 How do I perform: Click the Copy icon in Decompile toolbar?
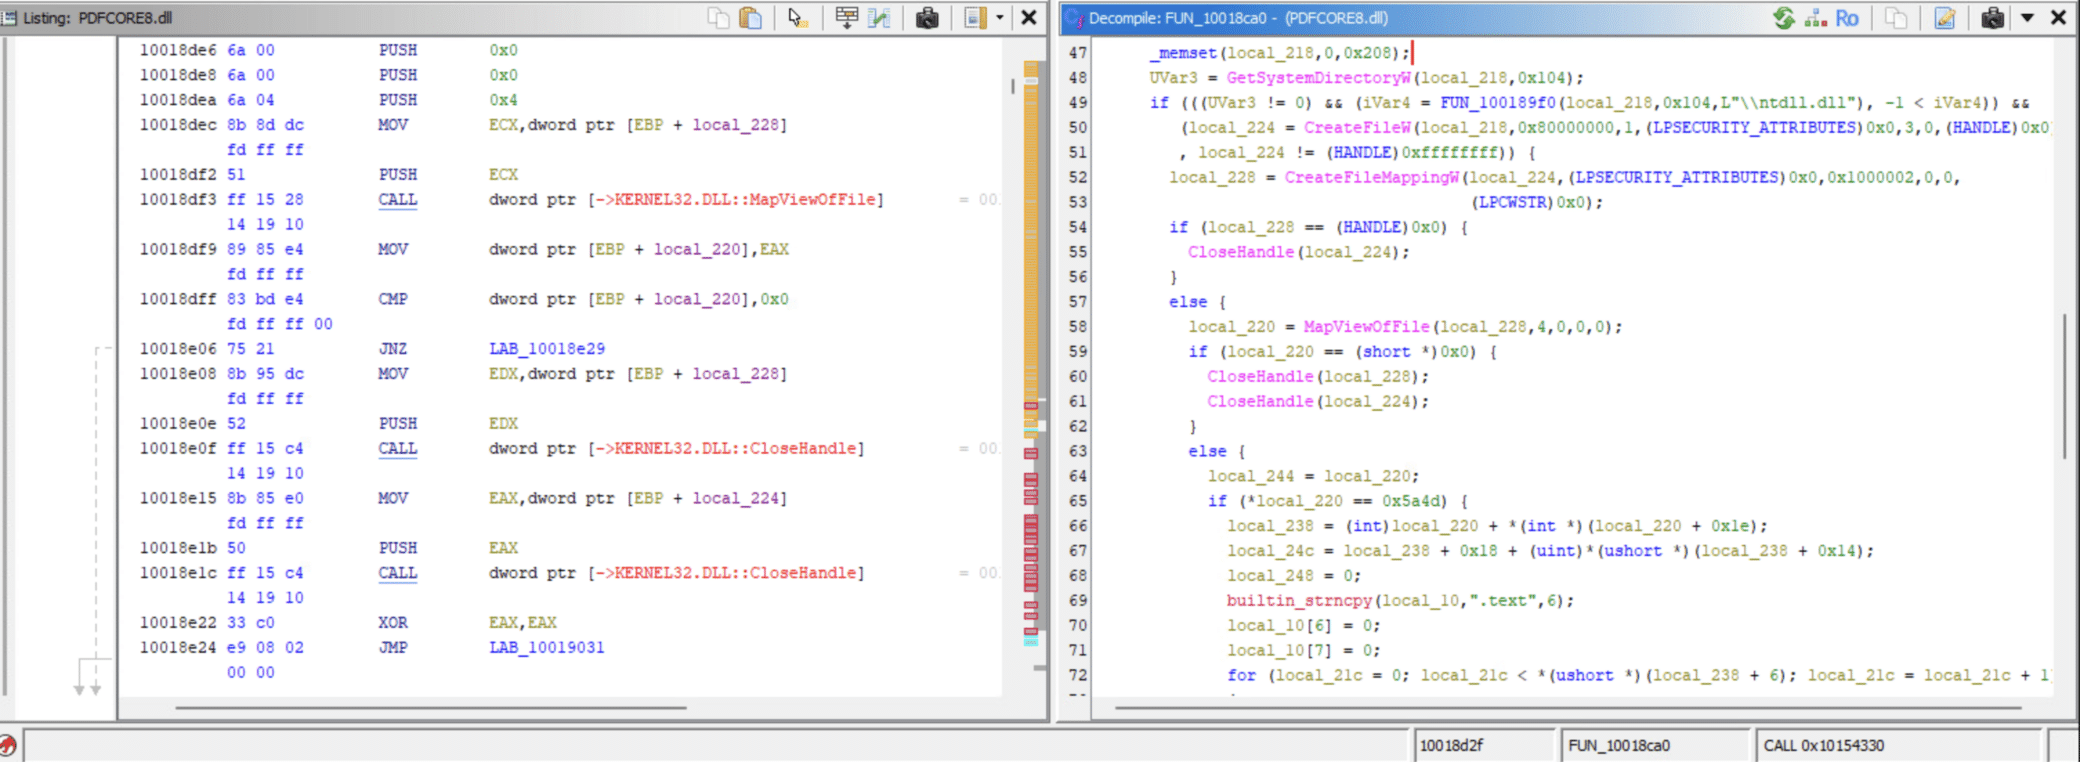[1896, 18]
